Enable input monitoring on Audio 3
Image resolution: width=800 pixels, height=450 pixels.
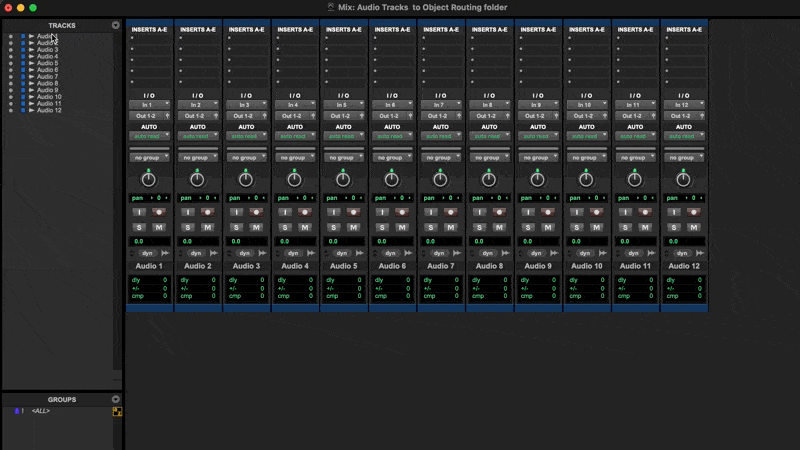237,212
